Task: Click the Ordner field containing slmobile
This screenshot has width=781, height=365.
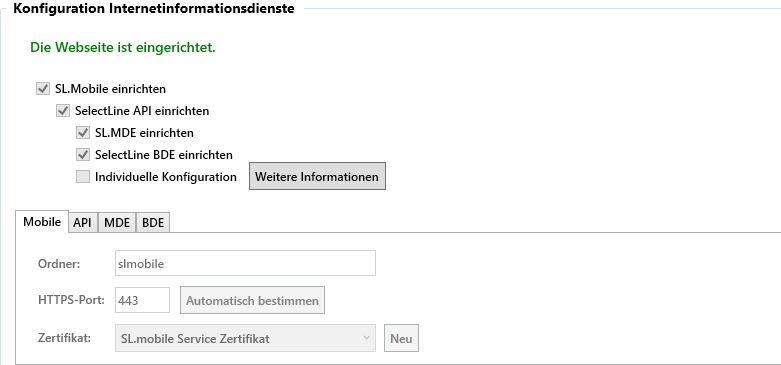Action: [245, 263]
